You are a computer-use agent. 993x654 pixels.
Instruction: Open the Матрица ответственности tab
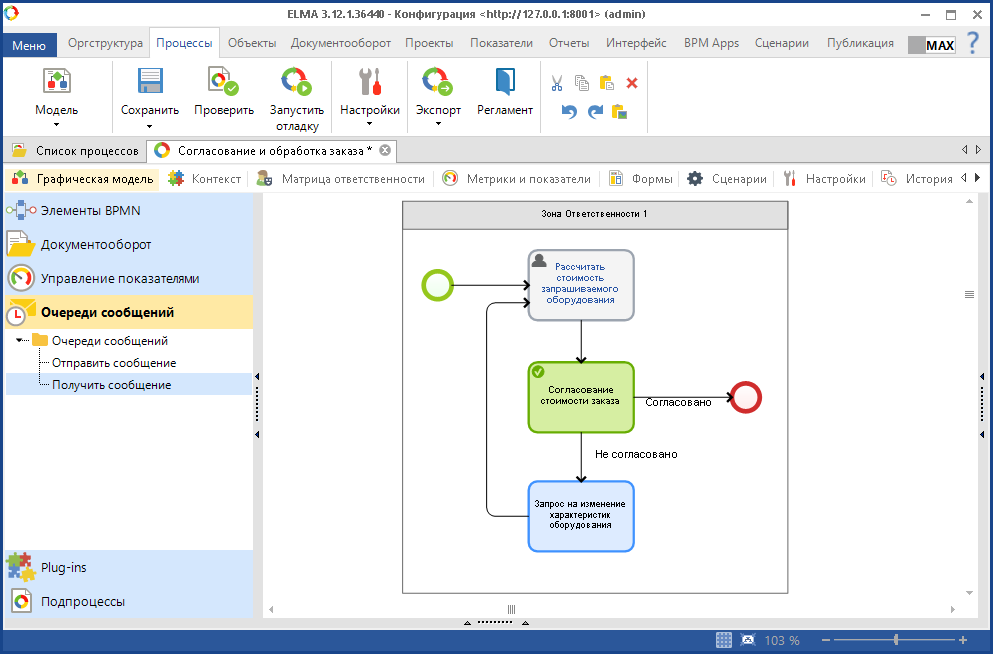click(x=341, y=179)
